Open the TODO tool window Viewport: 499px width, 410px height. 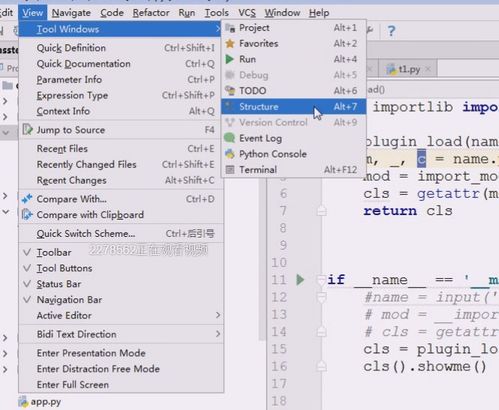tap(293, 91)
